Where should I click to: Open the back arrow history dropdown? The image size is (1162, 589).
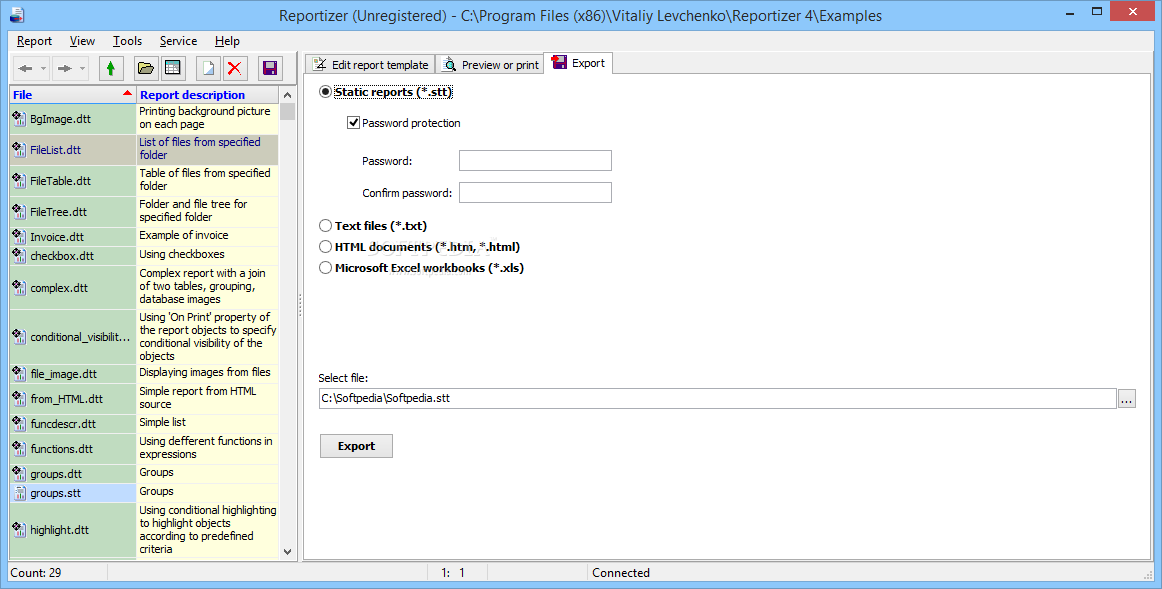(x=44, y=69)
